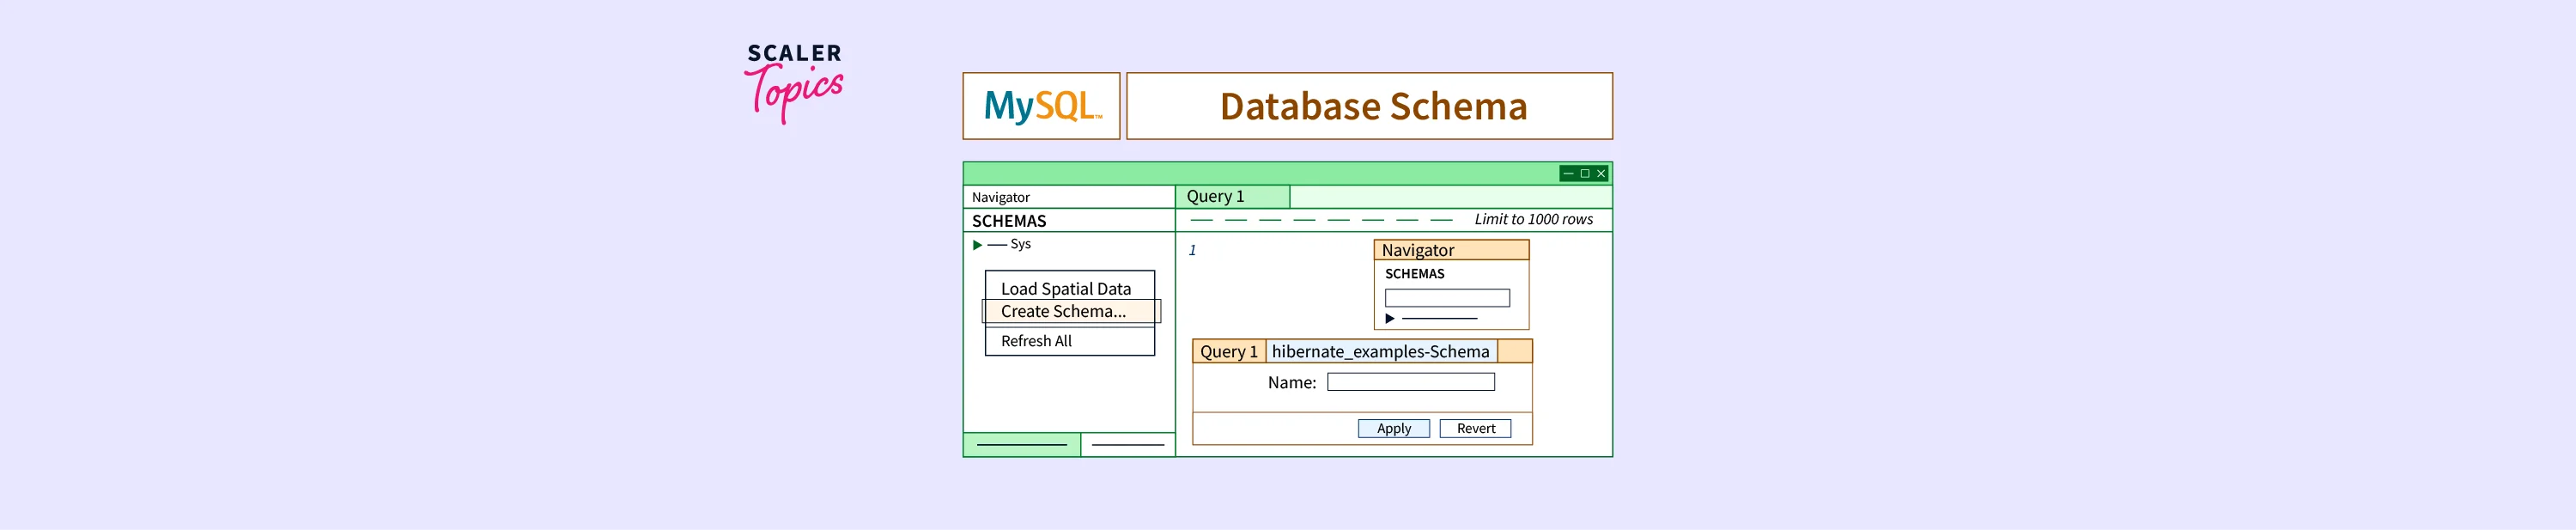Open the Limit to 1000 rows selector
This screenshot has height=530, width=2576.
click(x=1533, y=220)
